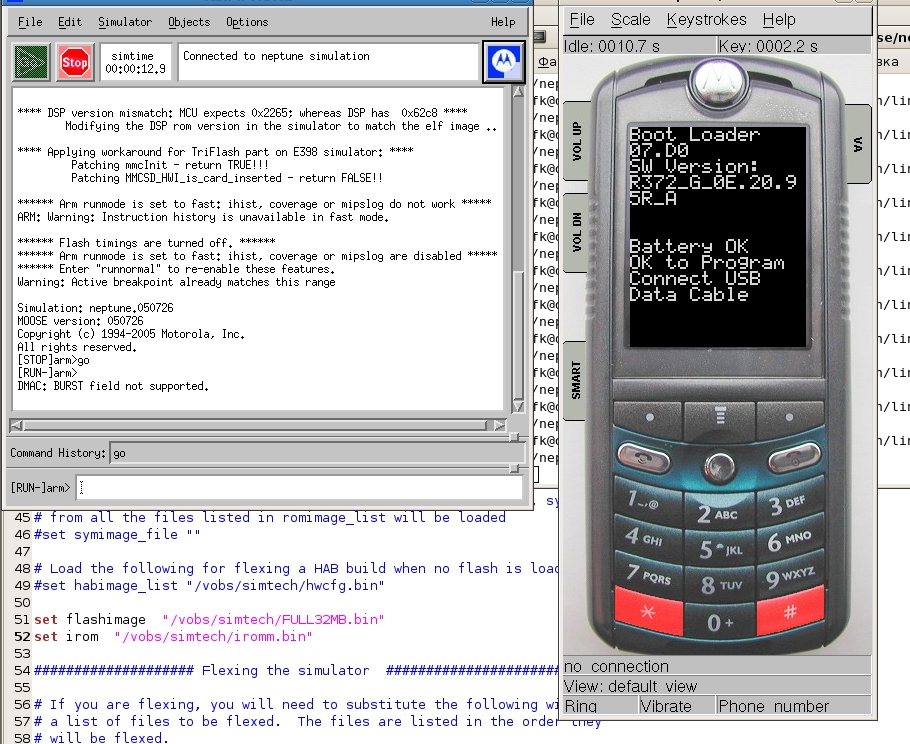Open the Simulator menu
This screenshot has height=744, width=910.
click(x=125, y=22)
